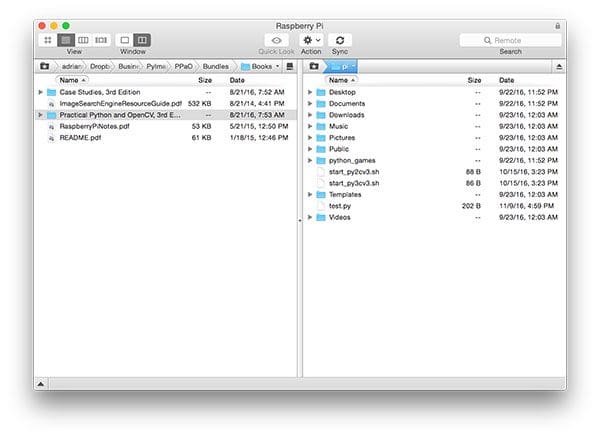Image resolution: width=600 pixels, height=438 pixels.
Task: Select start_py3cv3.sh file
Action: (435, 183)
